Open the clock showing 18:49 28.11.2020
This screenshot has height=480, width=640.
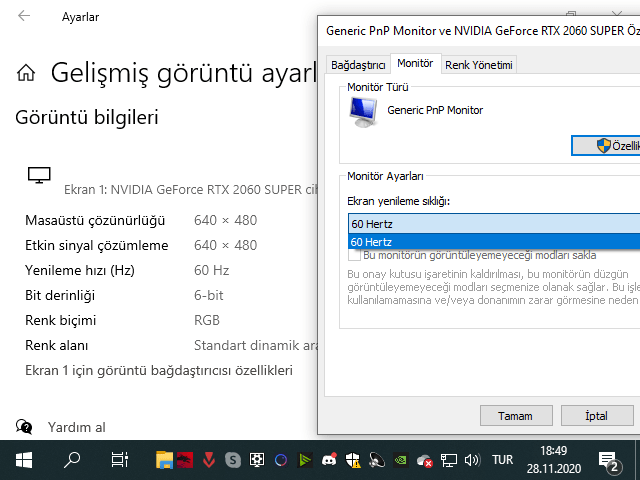[553, 460]
